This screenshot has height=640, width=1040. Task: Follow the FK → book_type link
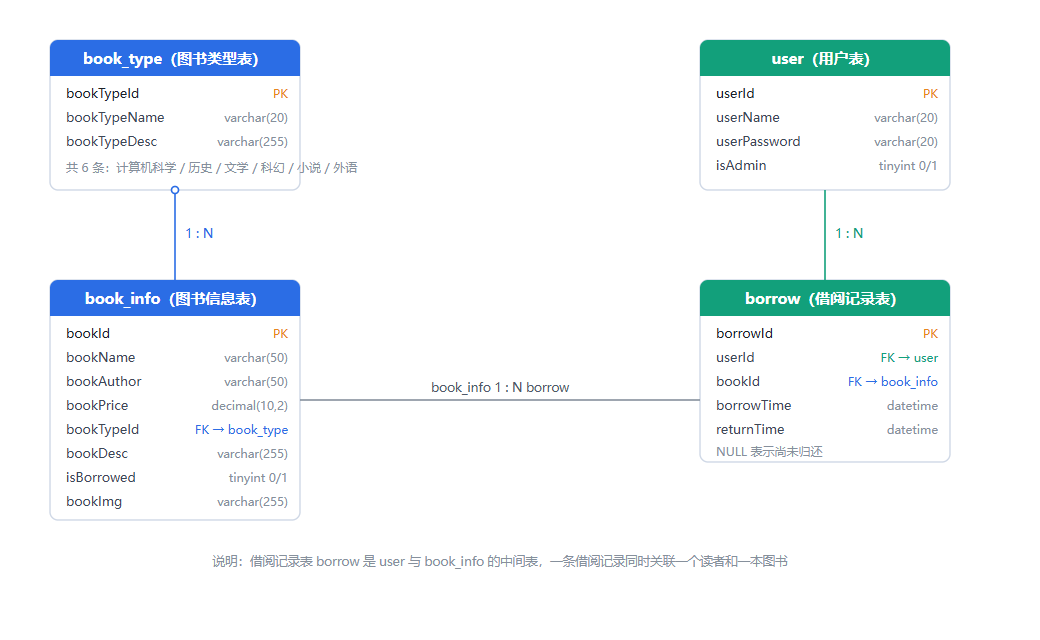pos(241,430)
